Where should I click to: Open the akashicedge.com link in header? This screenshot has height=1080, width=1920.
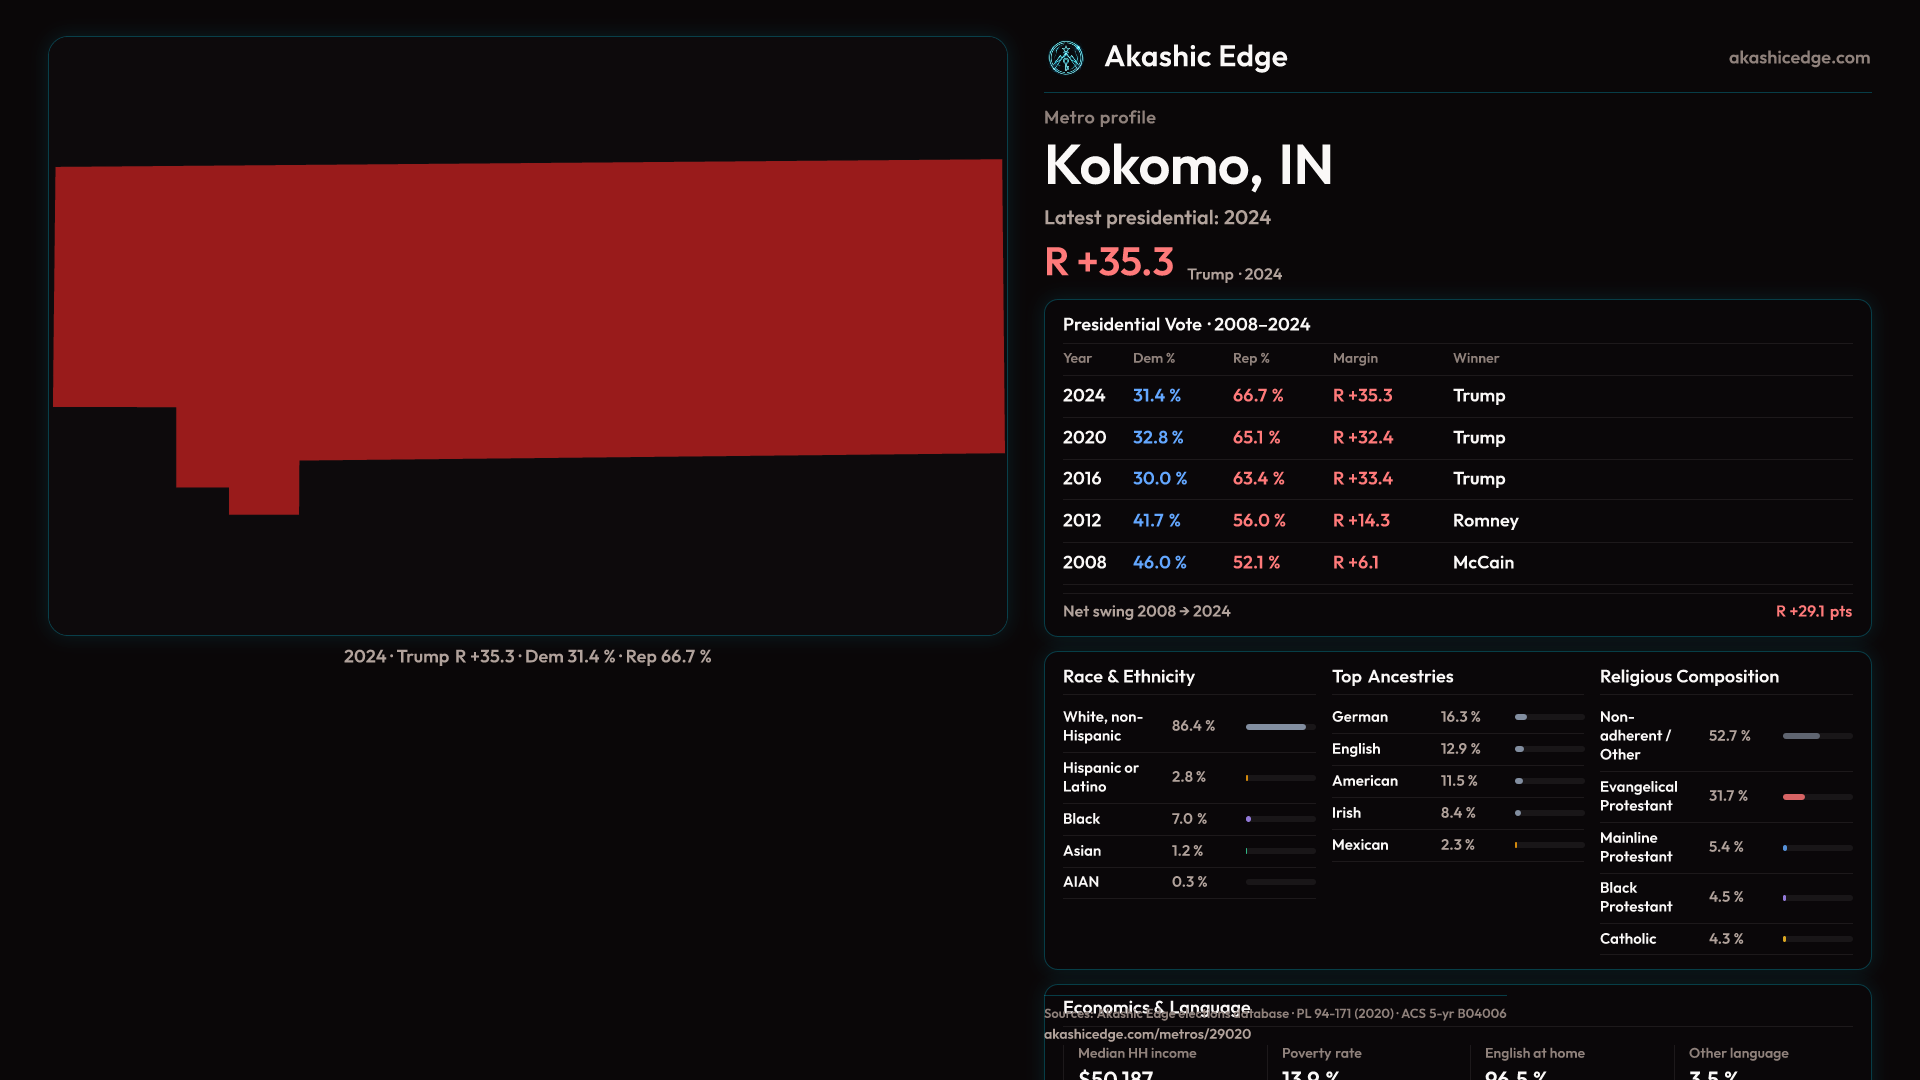click(x=1798, y=58)
